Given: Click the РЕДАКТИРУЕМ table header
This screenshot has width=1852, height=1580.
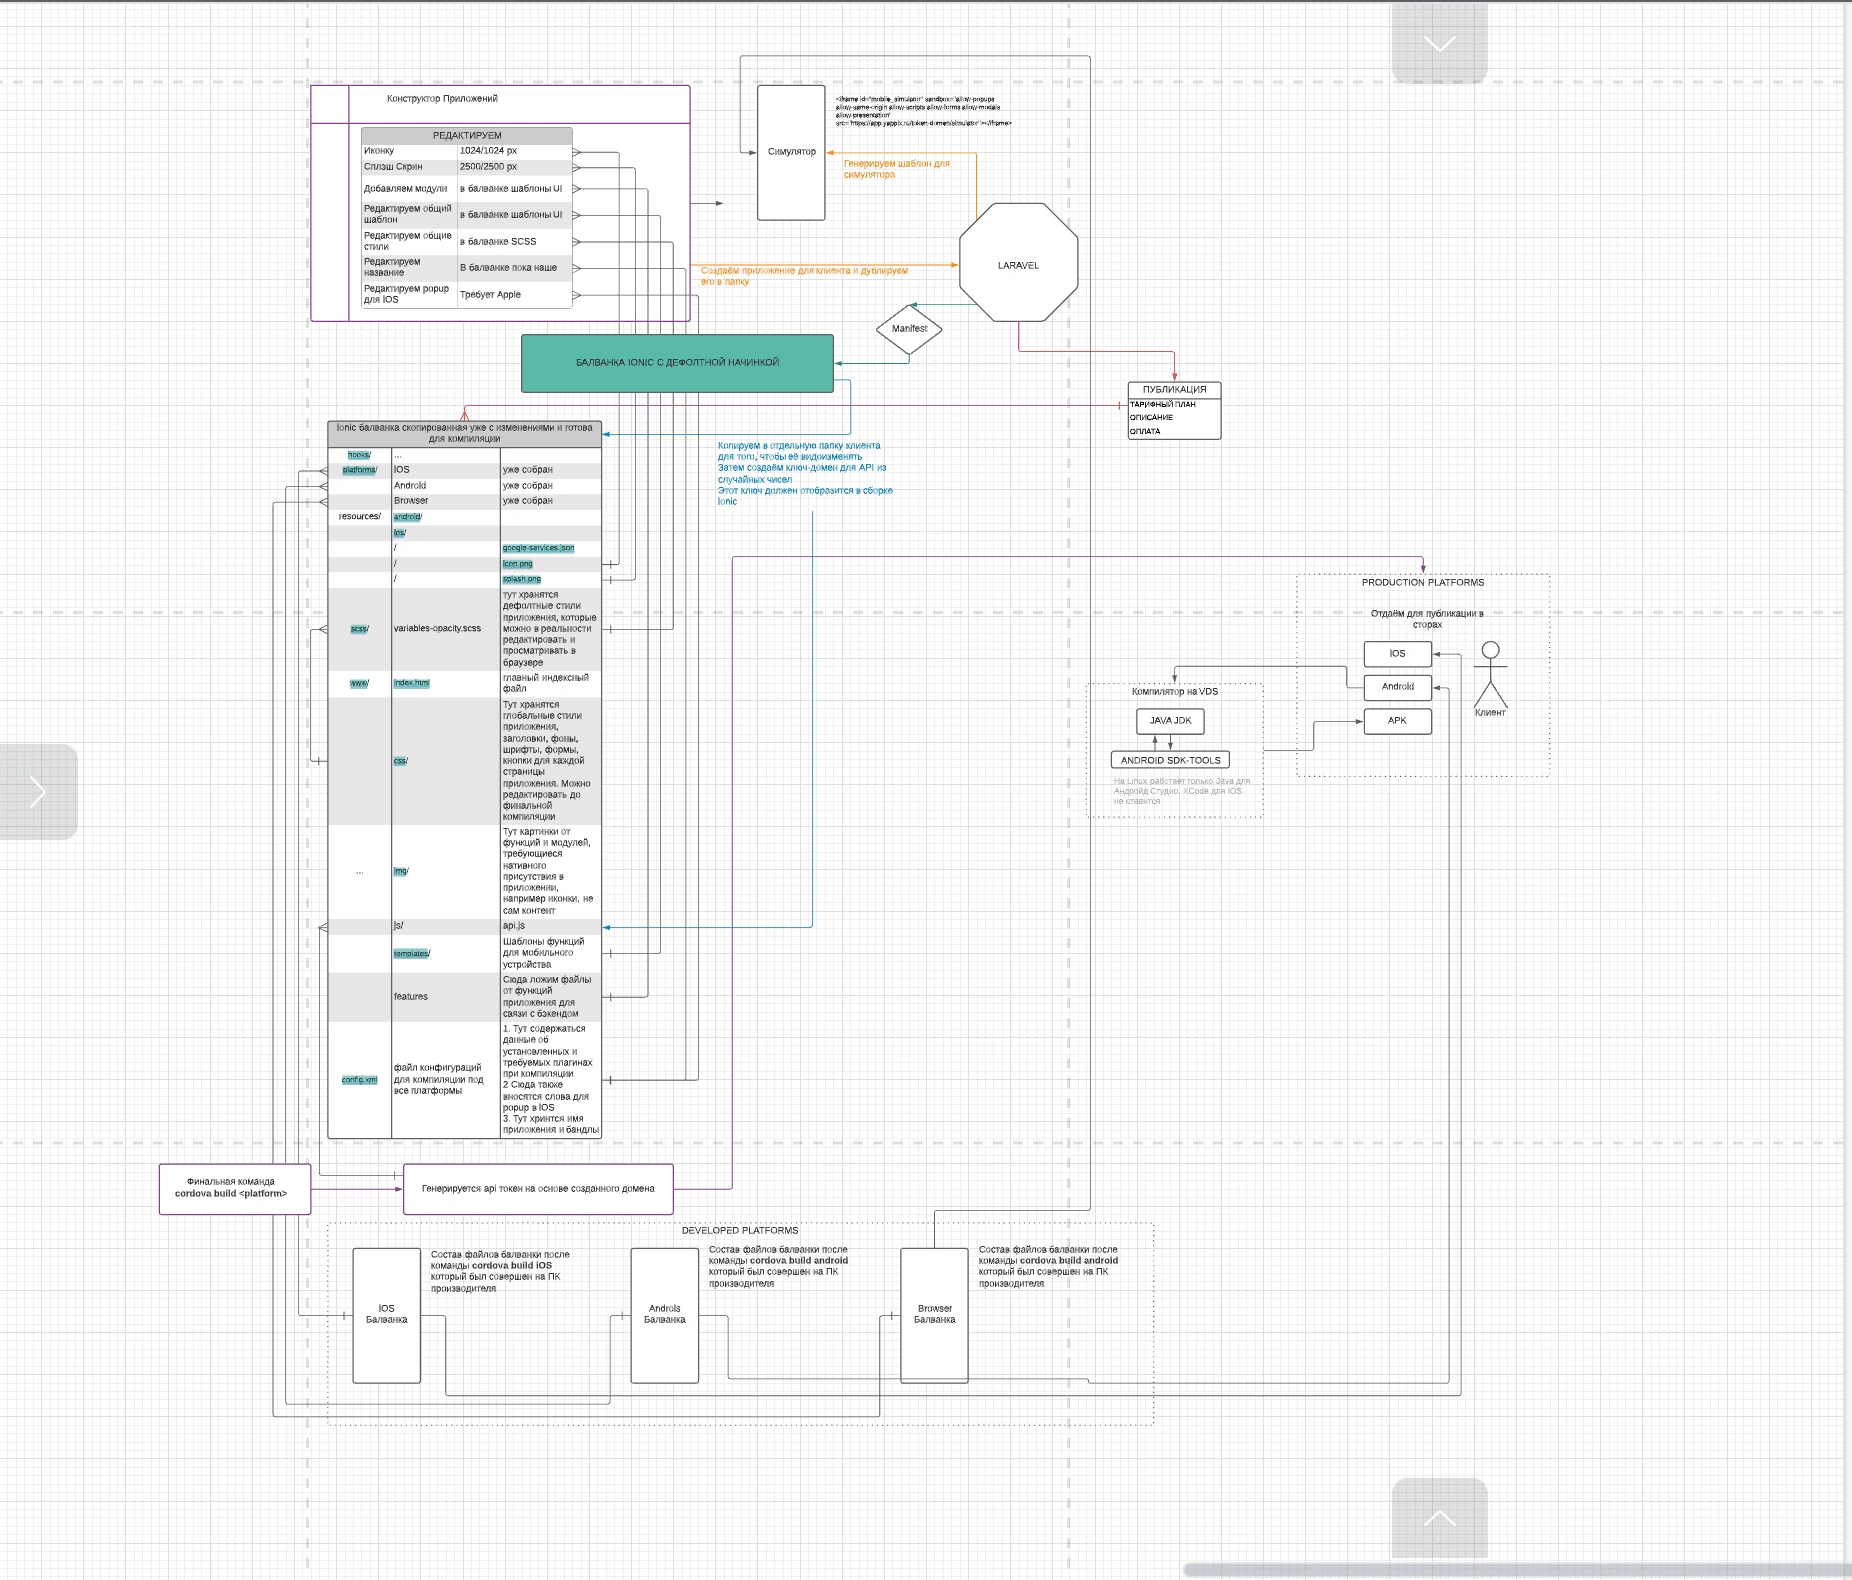Looking at the screenshot, I should (x=467, y=136).
